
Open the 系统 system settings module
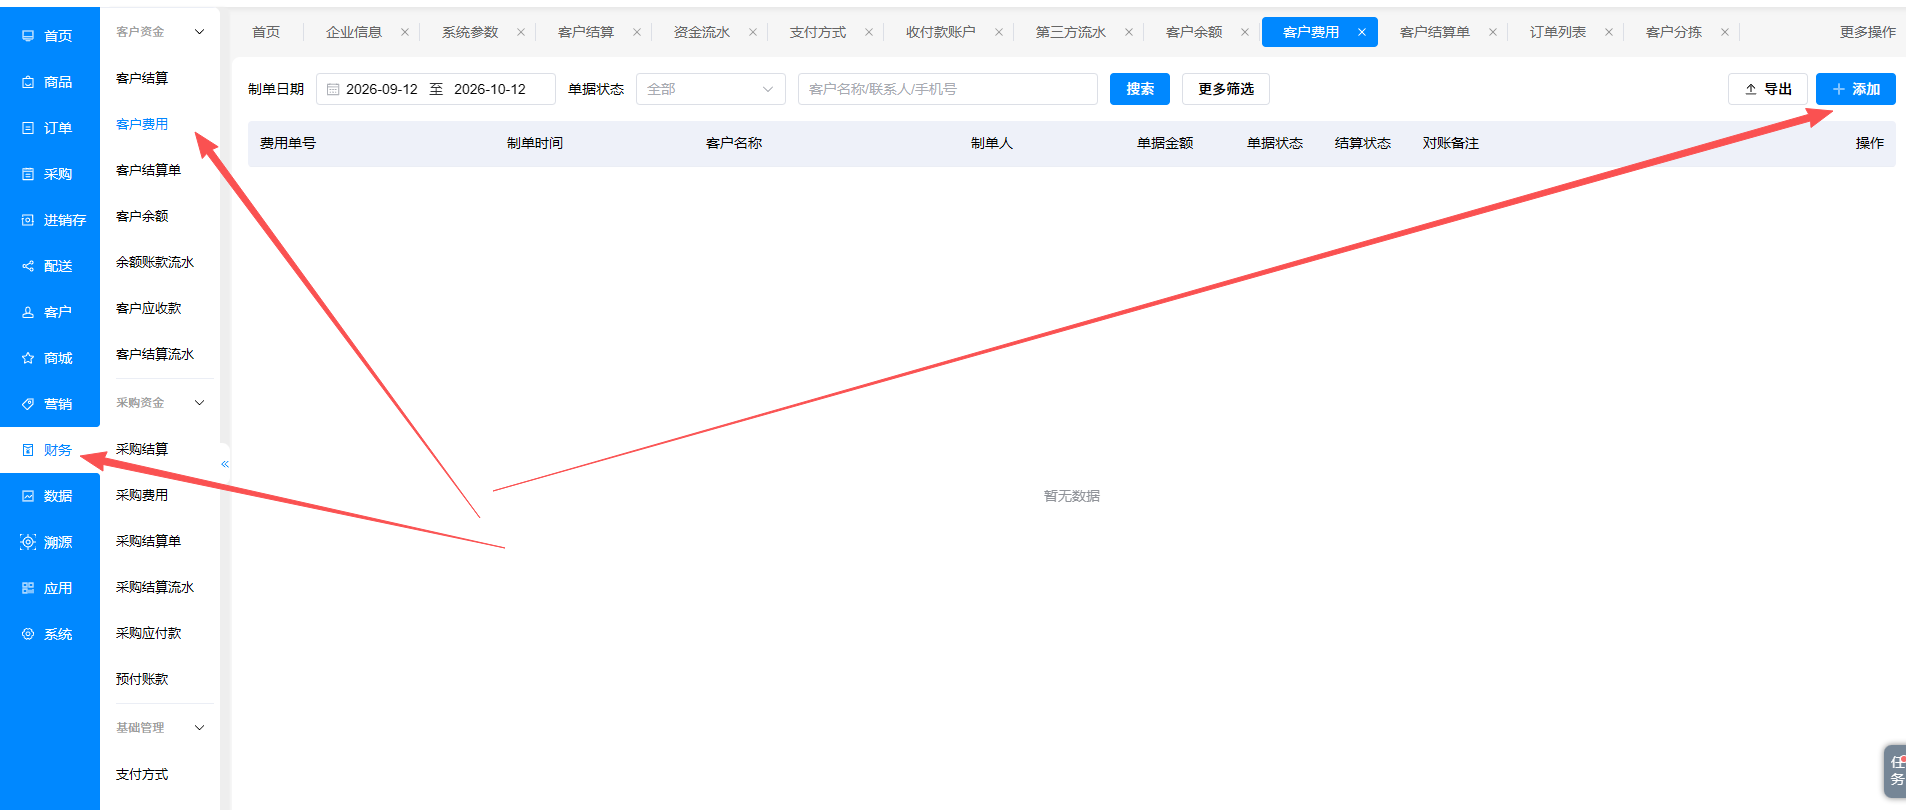pyautogui.click(x=48, y=634)
